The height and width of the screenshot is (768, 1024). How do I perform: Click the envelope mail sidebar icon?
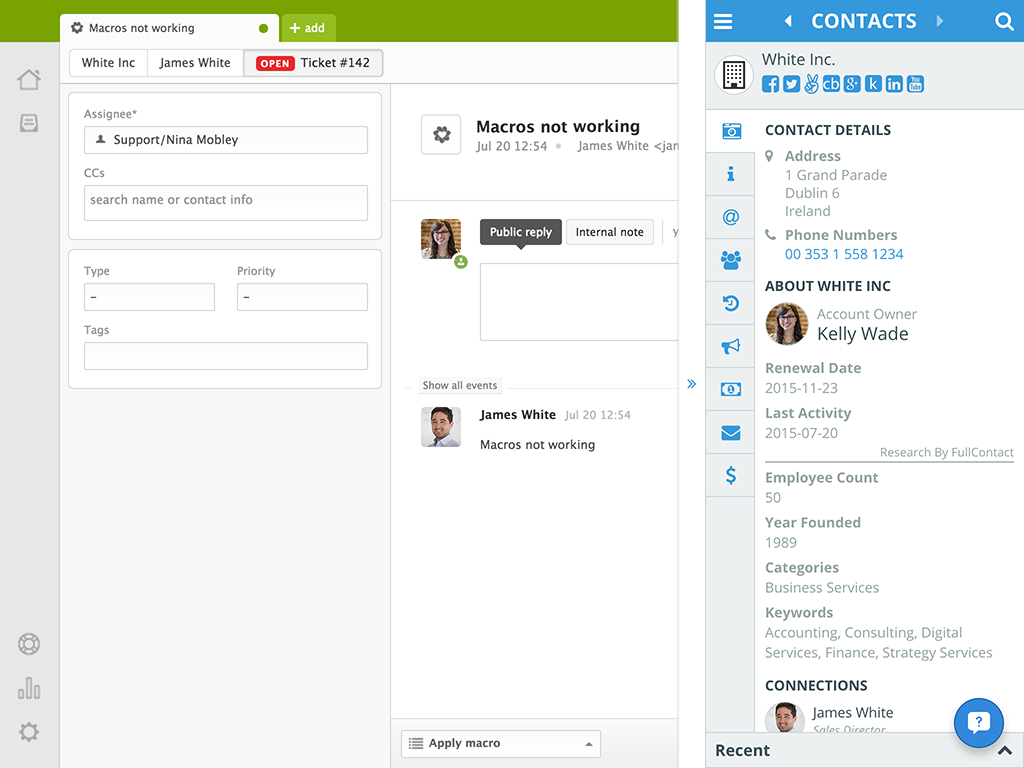[731, 433]
